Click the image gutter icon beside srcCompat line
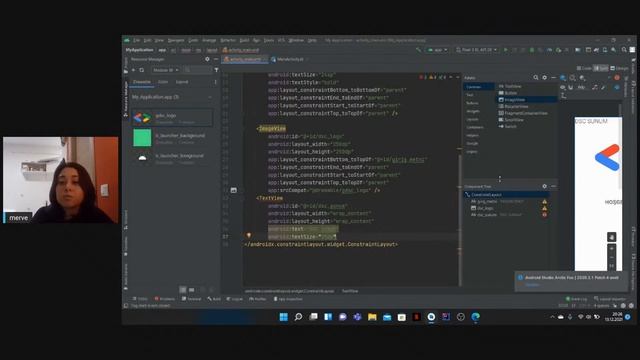The height and width of the screenshot is (360, 640). point(233,190)
